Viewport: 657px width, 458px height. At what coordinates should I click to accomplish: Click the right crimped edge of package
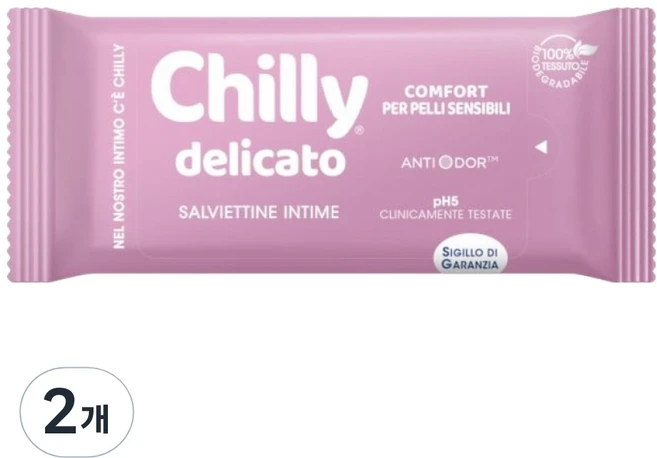(634, 147)
